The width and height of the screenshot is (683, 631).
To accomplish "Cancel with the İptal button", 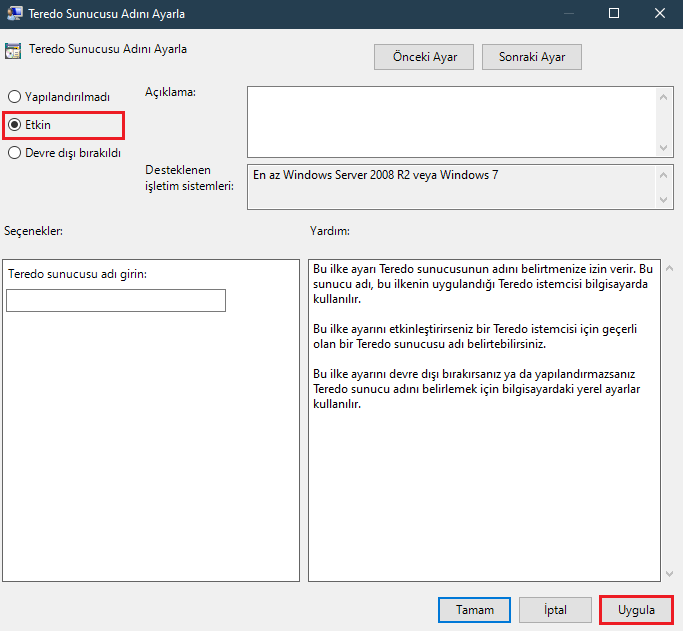I will pos(555,610).
